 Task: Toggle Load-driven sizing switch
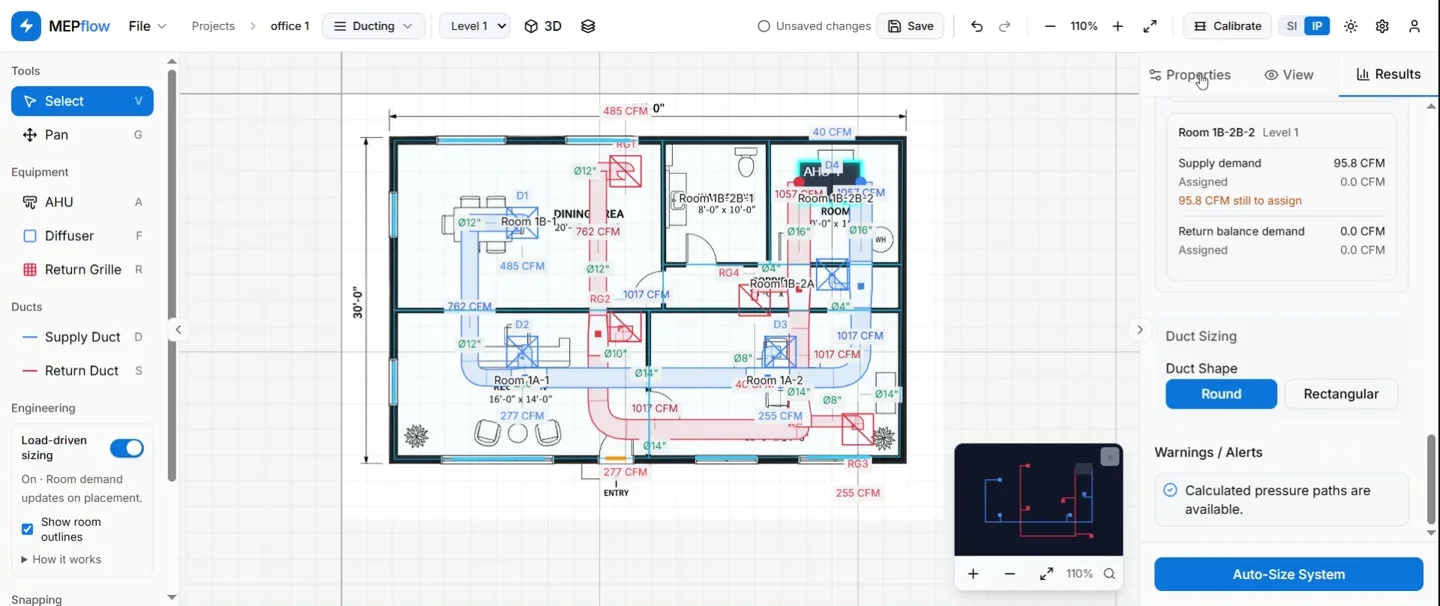click(127, 448)
